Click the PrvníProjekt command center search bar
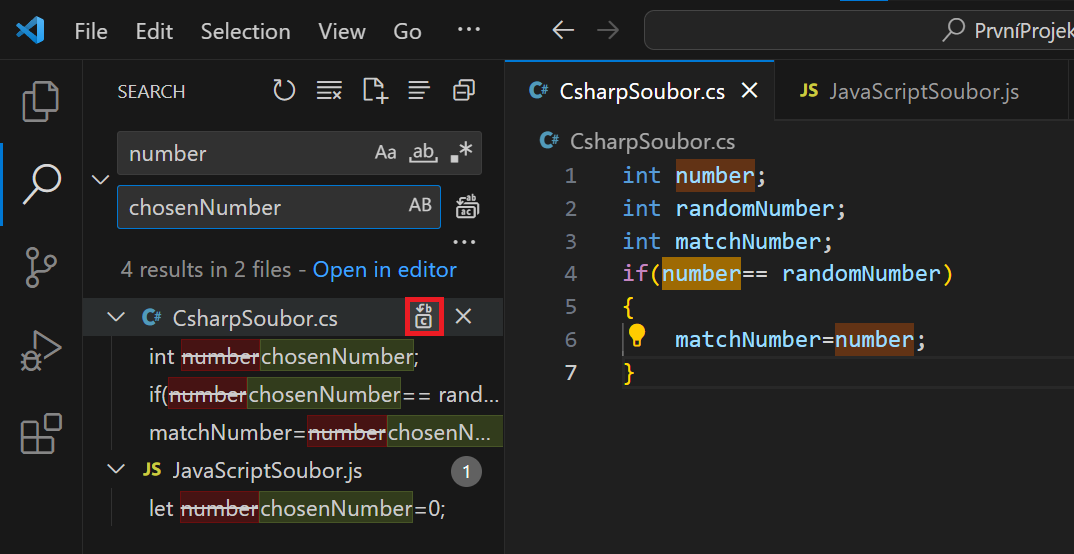This screenshot has width=1074, height=554. click(x=859, y=30)
